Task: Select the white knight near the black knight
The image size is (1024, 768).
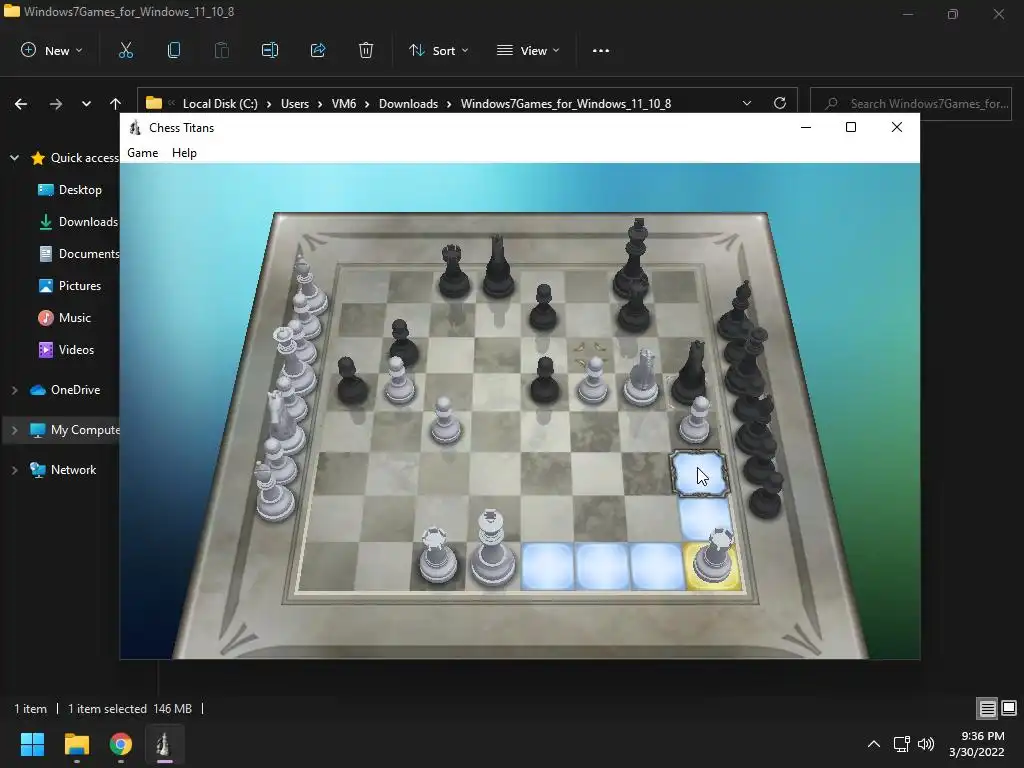Action: click(x=641, y=377)
